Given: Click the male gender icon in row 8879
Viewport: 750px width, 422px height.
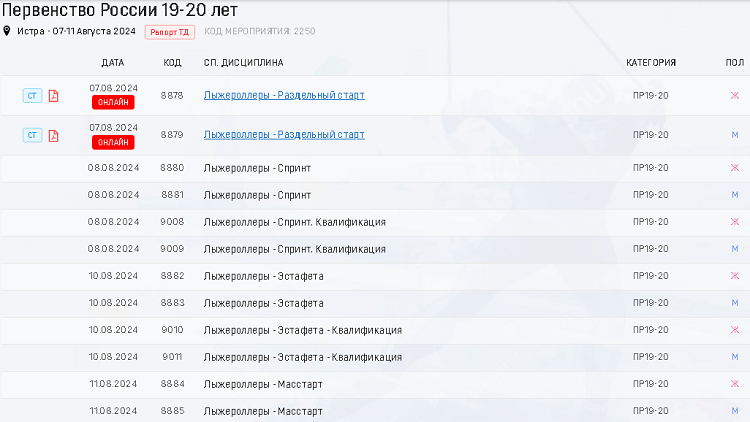Looking at the screenshot, I should tap(735, 135).
